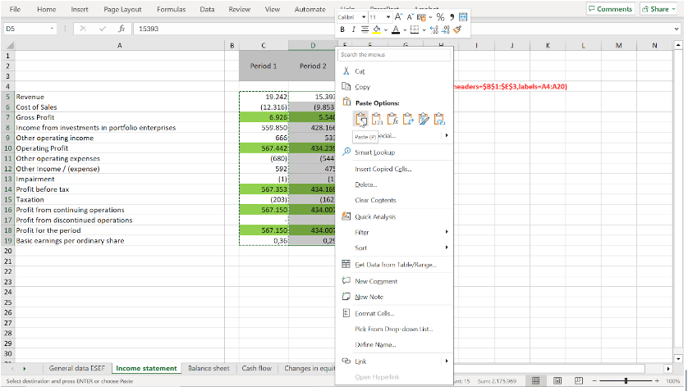Open the Name Box dropdown next to D5
Screen dimensions: 688x391
pyautogui.click(x=52, y=29)
